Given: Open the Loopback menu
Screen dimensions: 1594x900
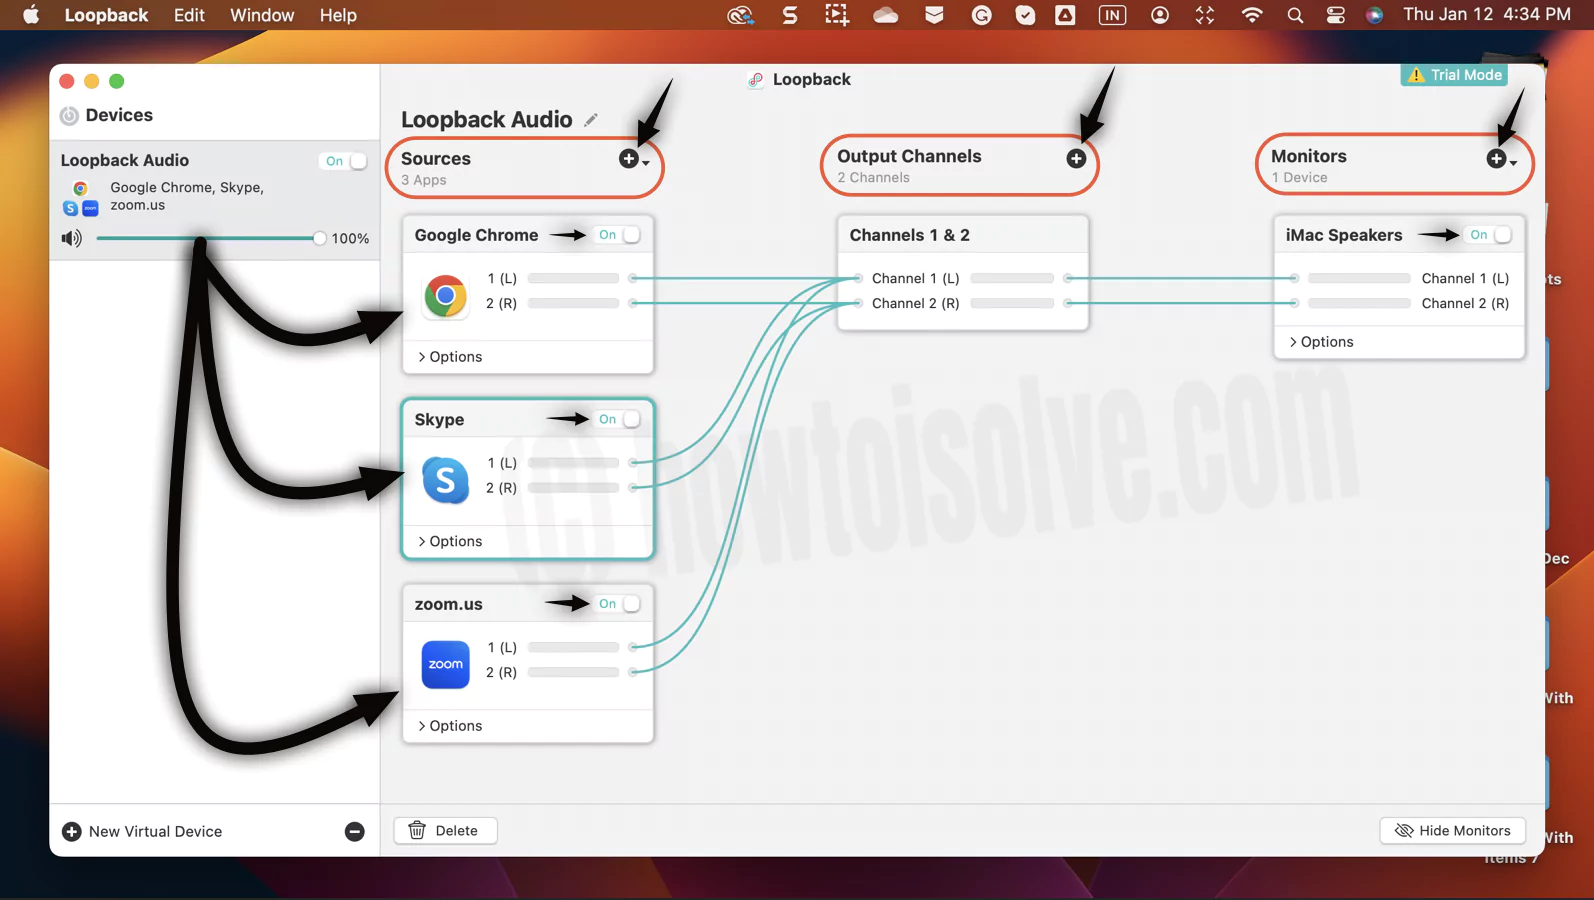Looking at the screenshot, I should (106, 15).
